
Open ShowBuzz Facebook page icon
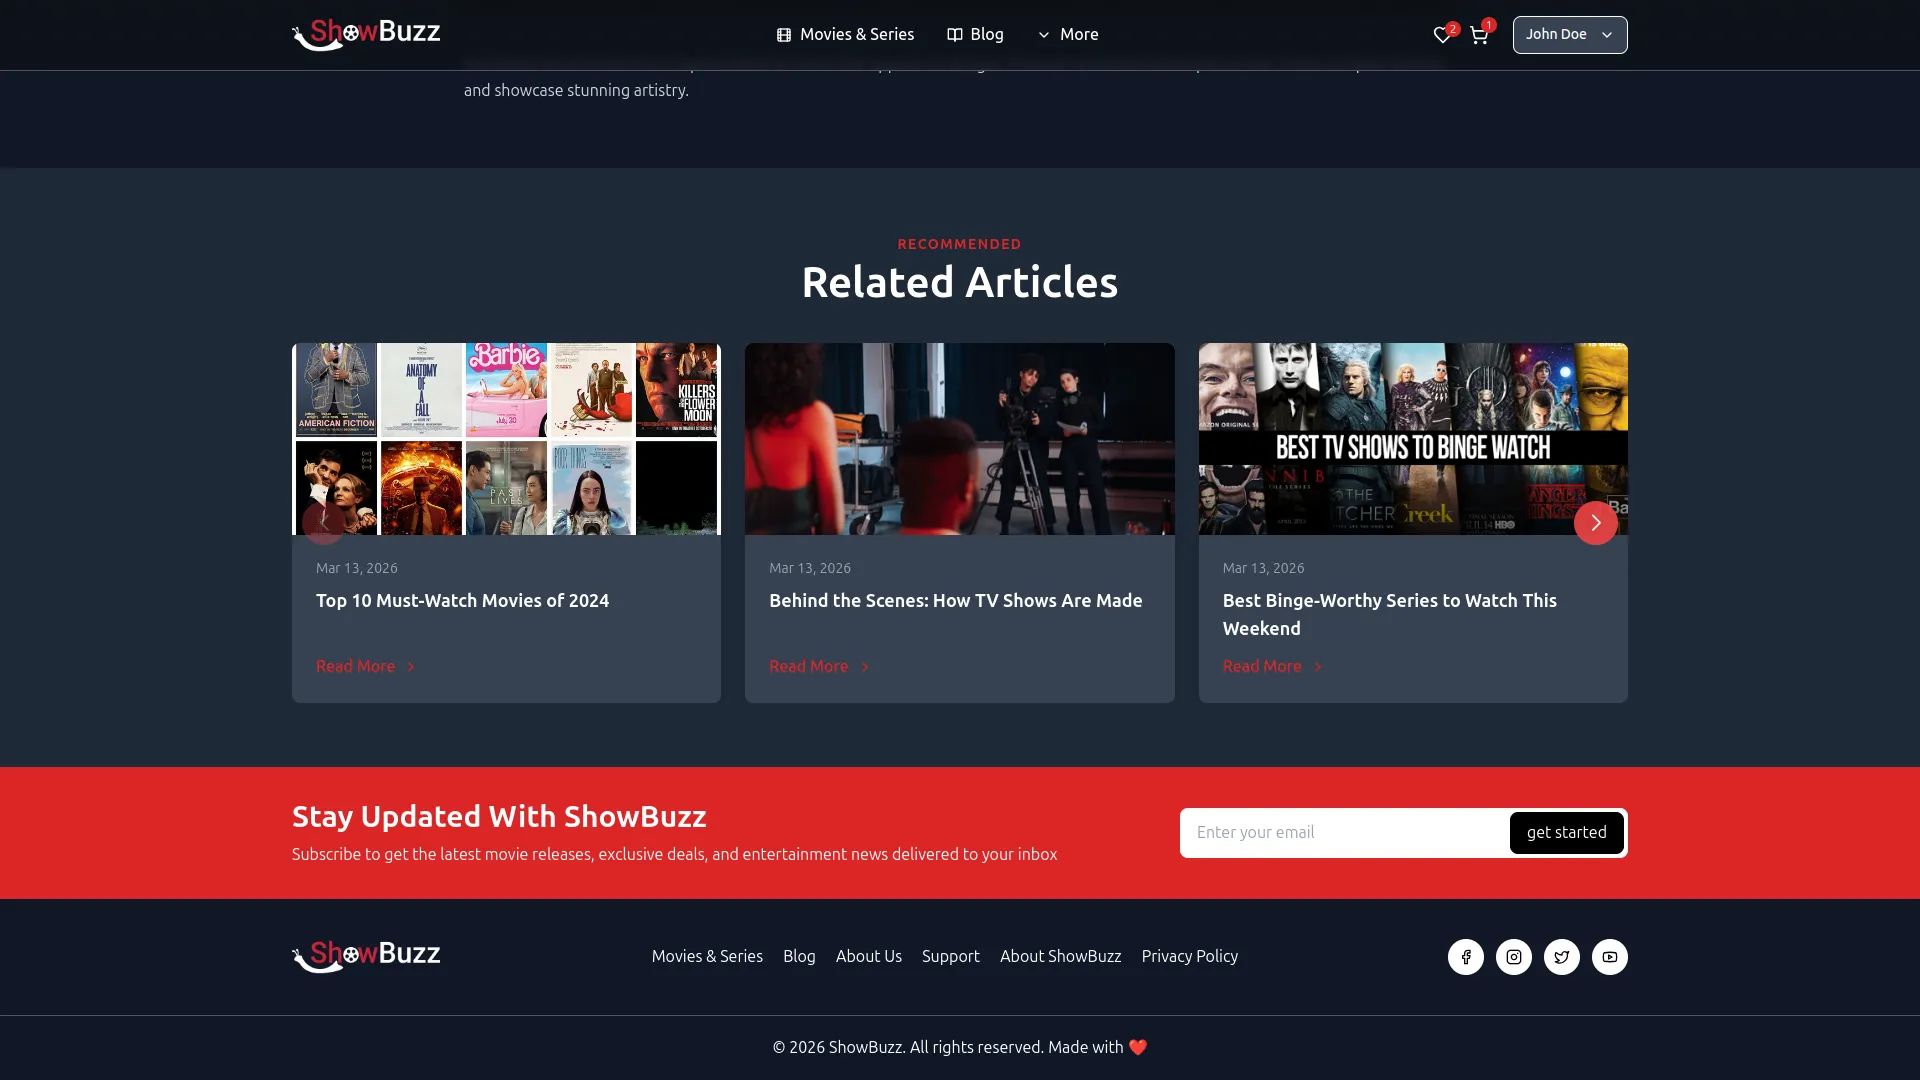point(1465,956)
